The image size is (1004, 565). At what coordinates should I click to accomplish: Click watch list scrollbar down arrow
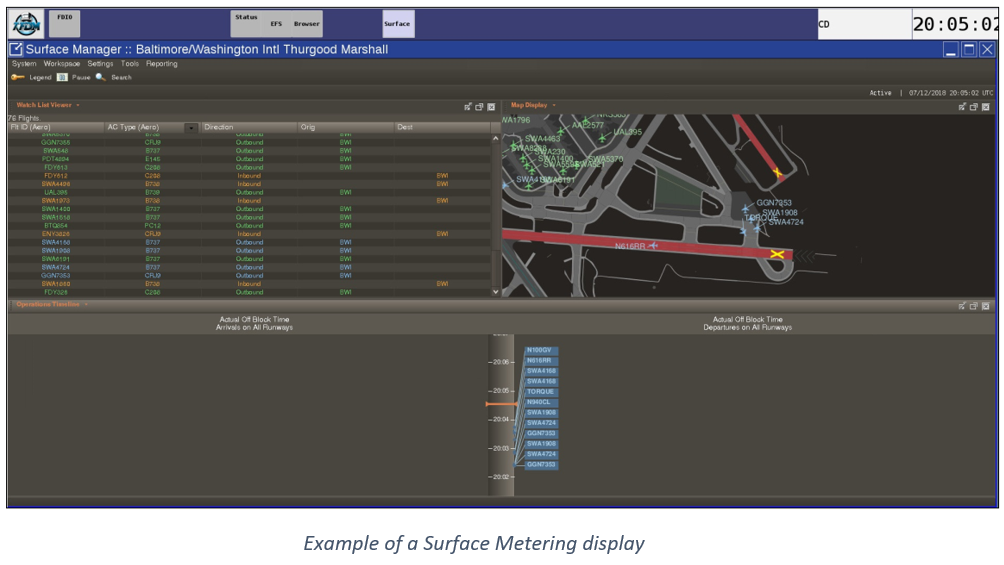(495, 291)
